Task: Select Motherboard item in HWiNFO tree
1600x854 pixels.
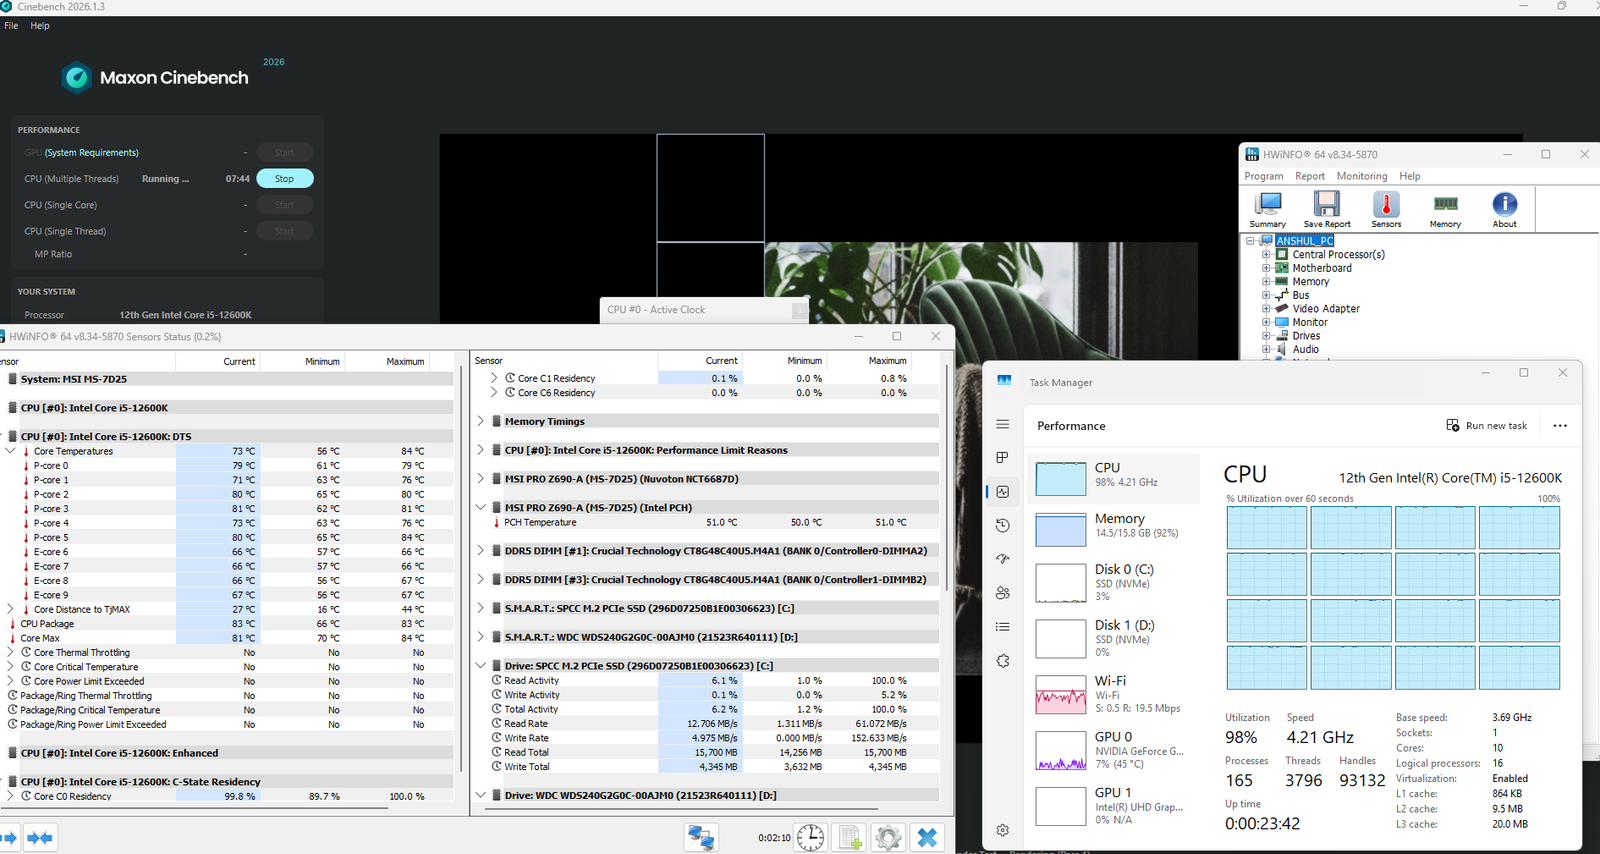Action: tap(1322, 268)
